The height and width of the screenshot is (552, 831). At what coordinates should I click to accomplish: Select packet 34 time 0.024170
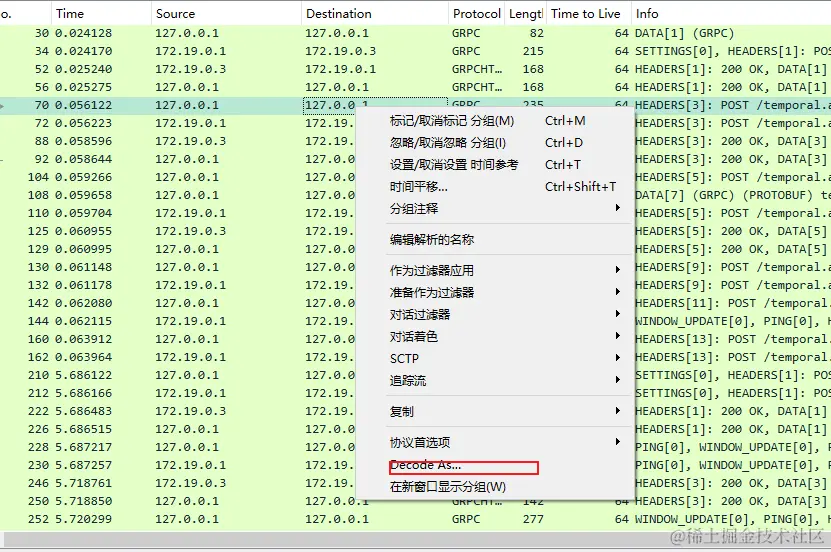pos(84,51)
